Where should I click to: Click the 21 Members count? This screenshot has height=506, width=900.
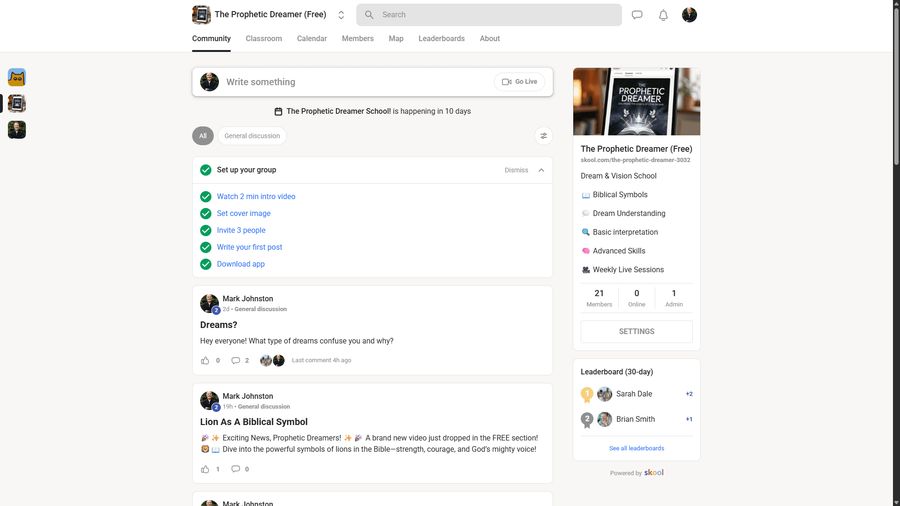(x=599, y=298)
